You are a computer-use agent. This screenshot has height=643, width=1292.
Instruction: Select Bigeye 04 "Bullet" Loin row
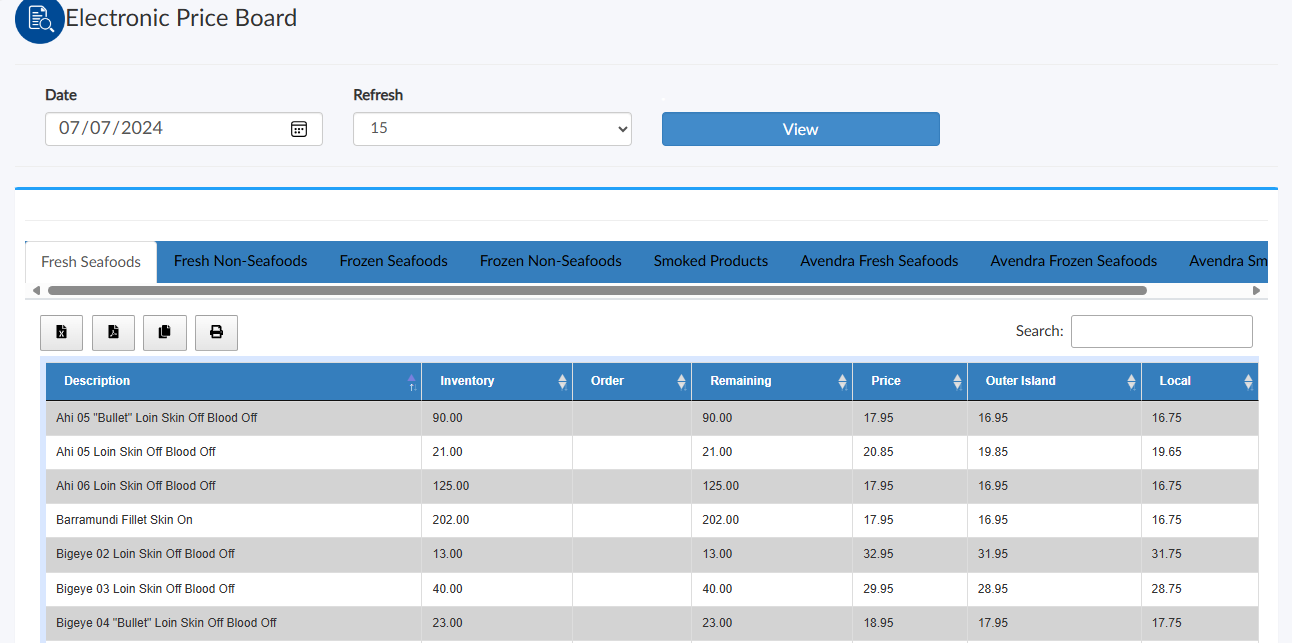tap(652, 623)
